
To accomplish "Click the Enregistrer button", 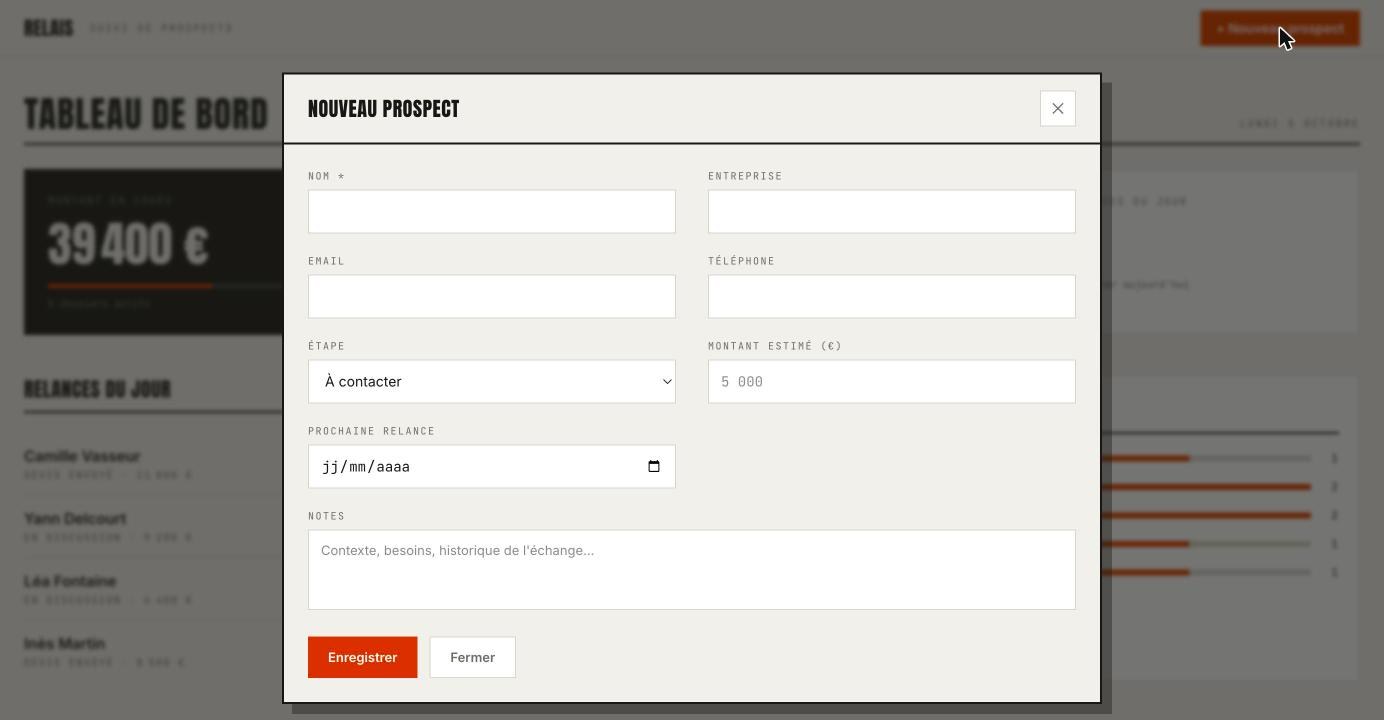I will pyautogui.click(x=363, y=658).
